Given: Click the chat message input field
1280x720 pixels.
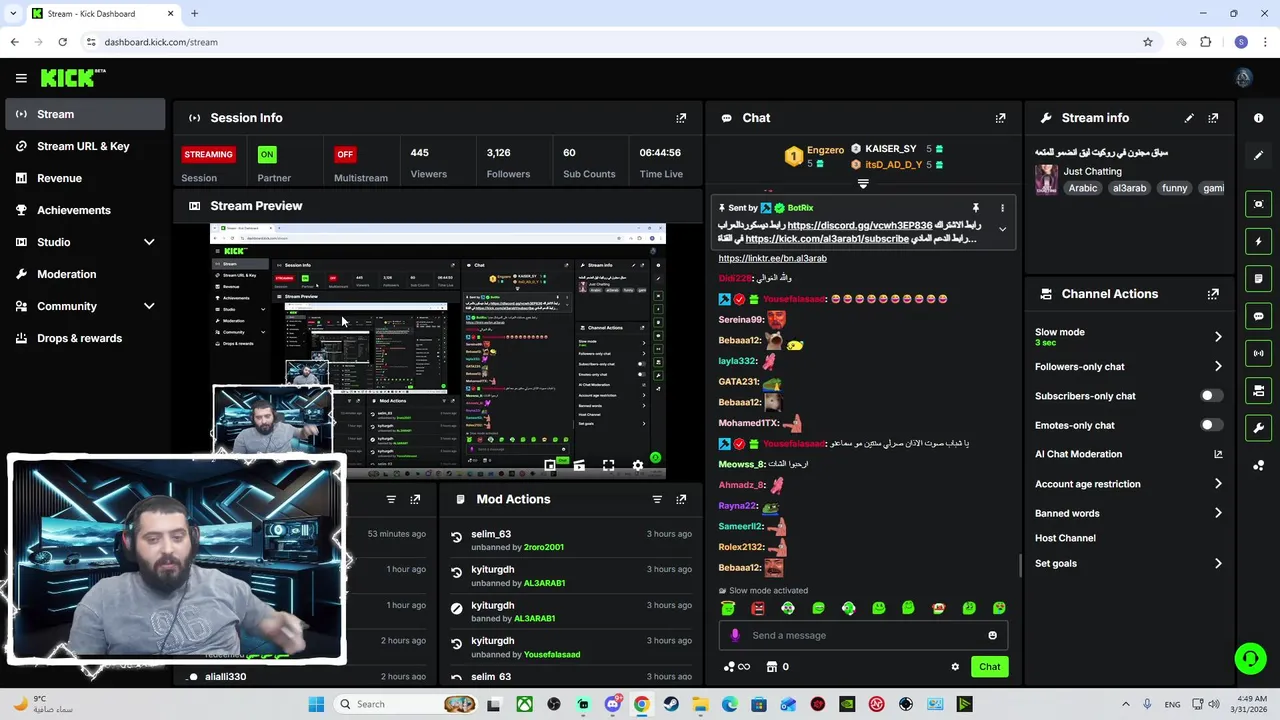Looking at the screenshot, I should pos(865,635).
